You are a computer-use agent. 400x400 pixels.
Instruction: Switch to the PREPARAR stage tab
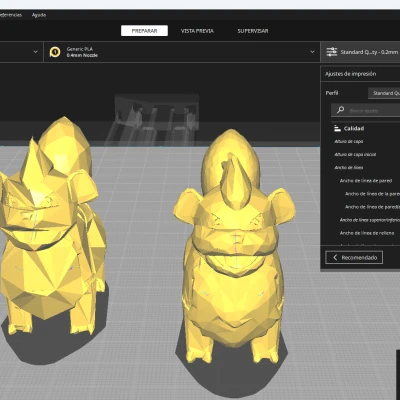(x=144, y=31)
